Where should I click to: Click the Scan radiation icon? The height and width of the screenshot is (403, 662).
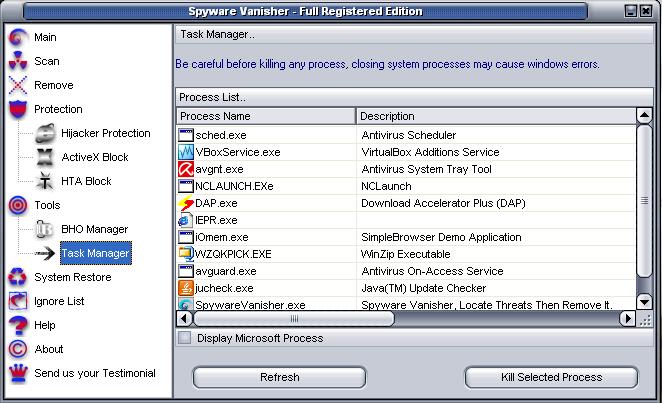[x=18, y=61]
